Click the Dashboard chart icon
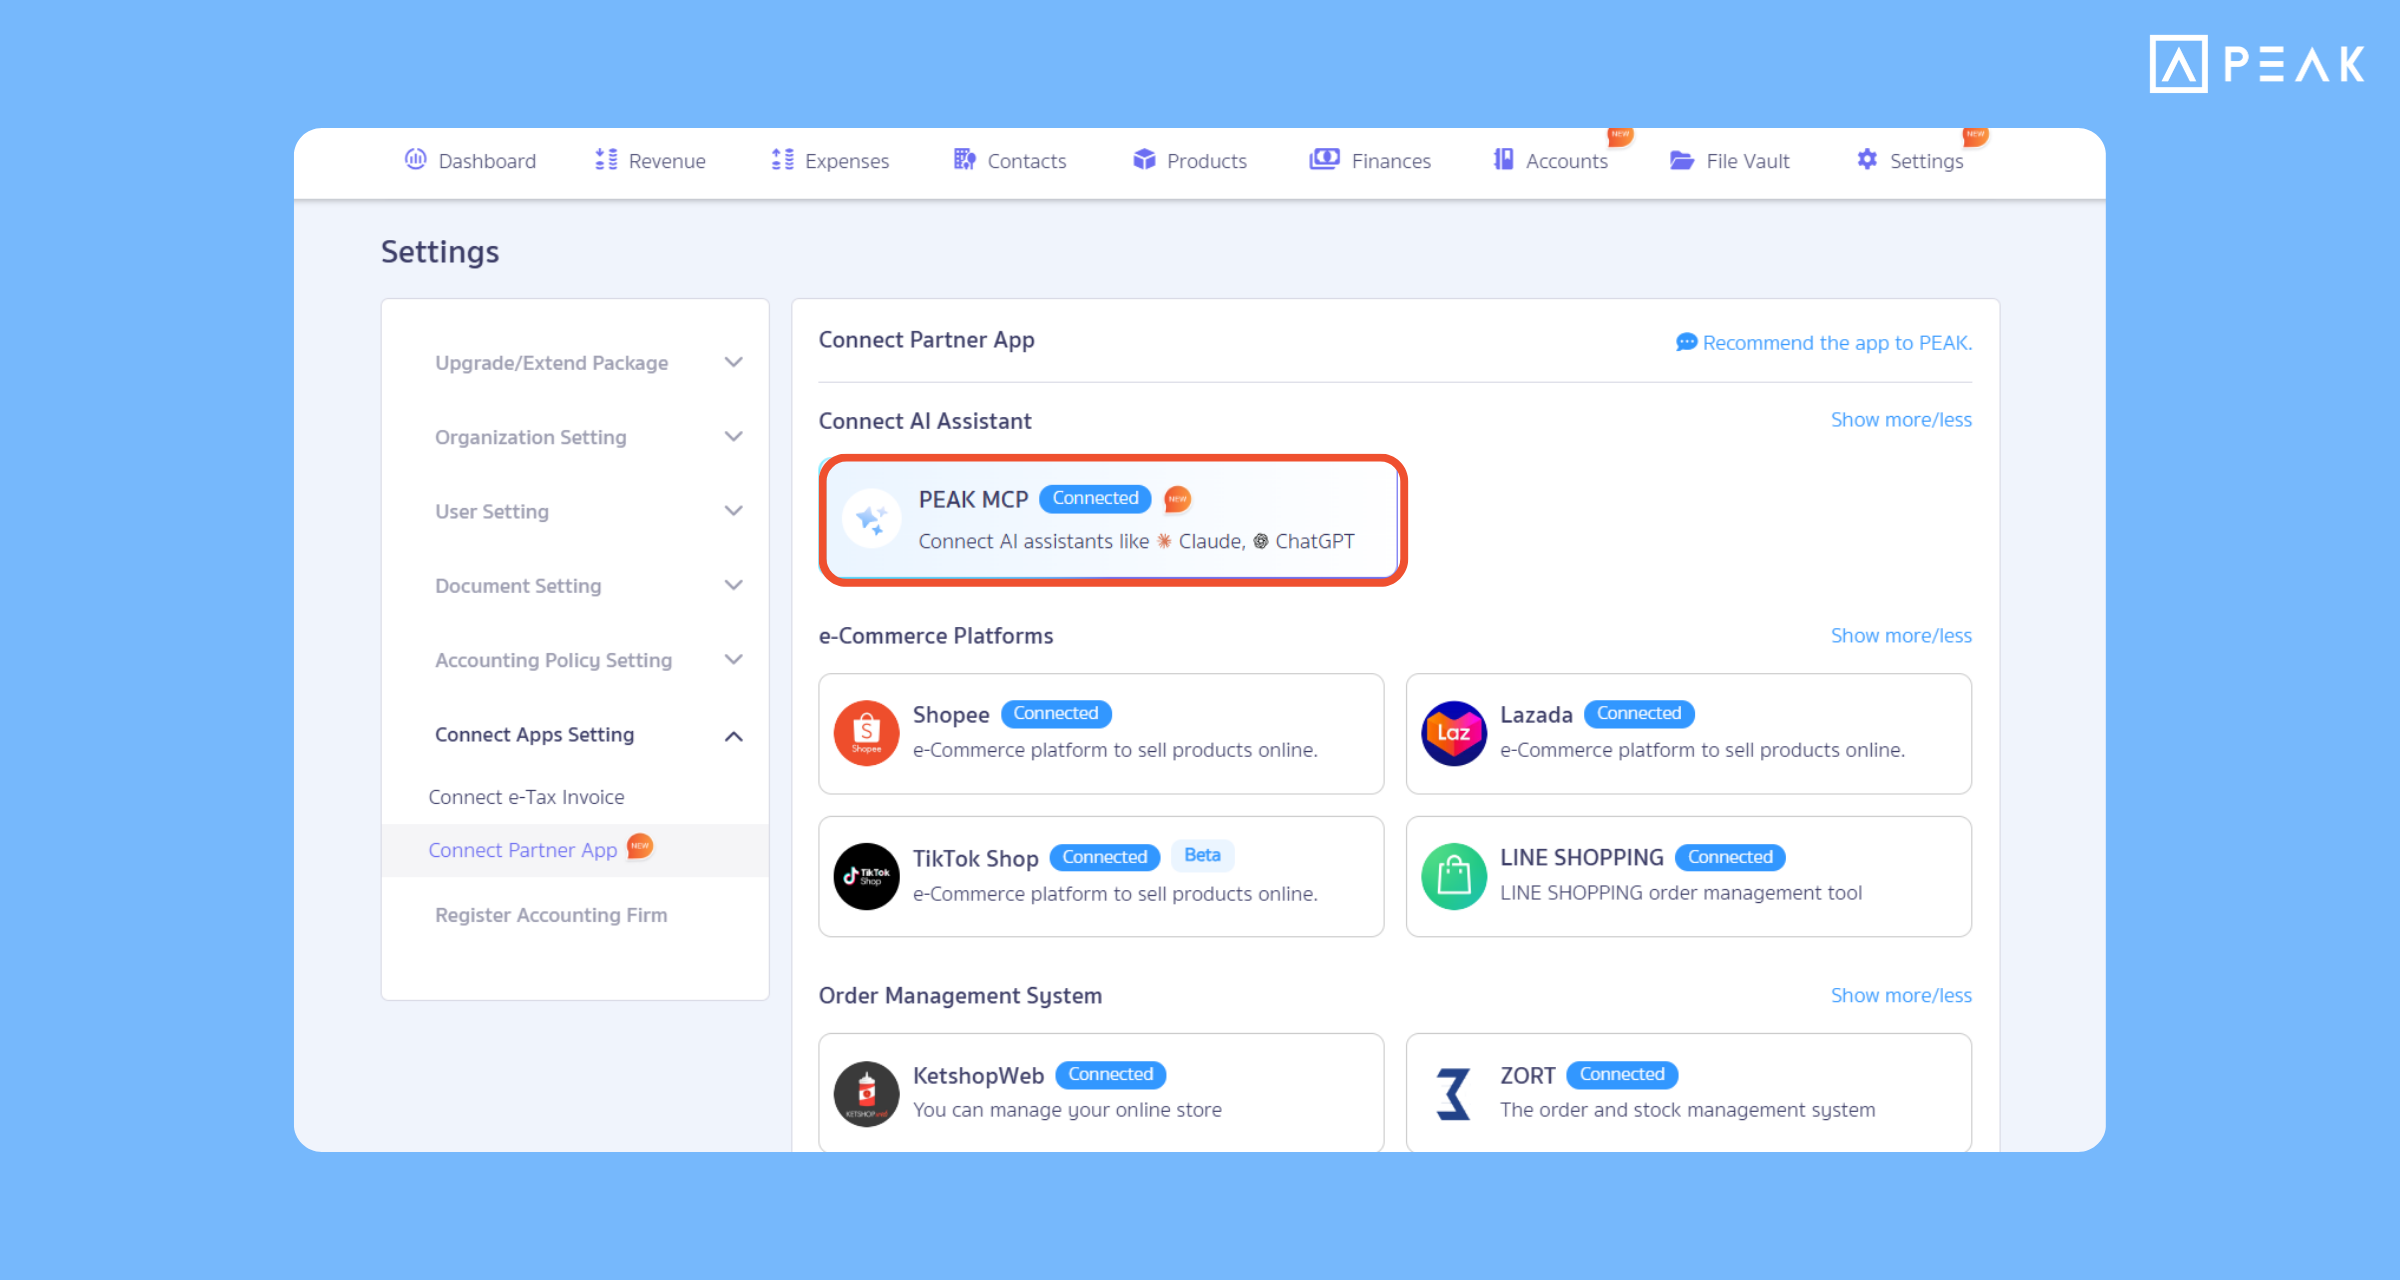Screen dimensions: 2400x1280 pos(415,160)
